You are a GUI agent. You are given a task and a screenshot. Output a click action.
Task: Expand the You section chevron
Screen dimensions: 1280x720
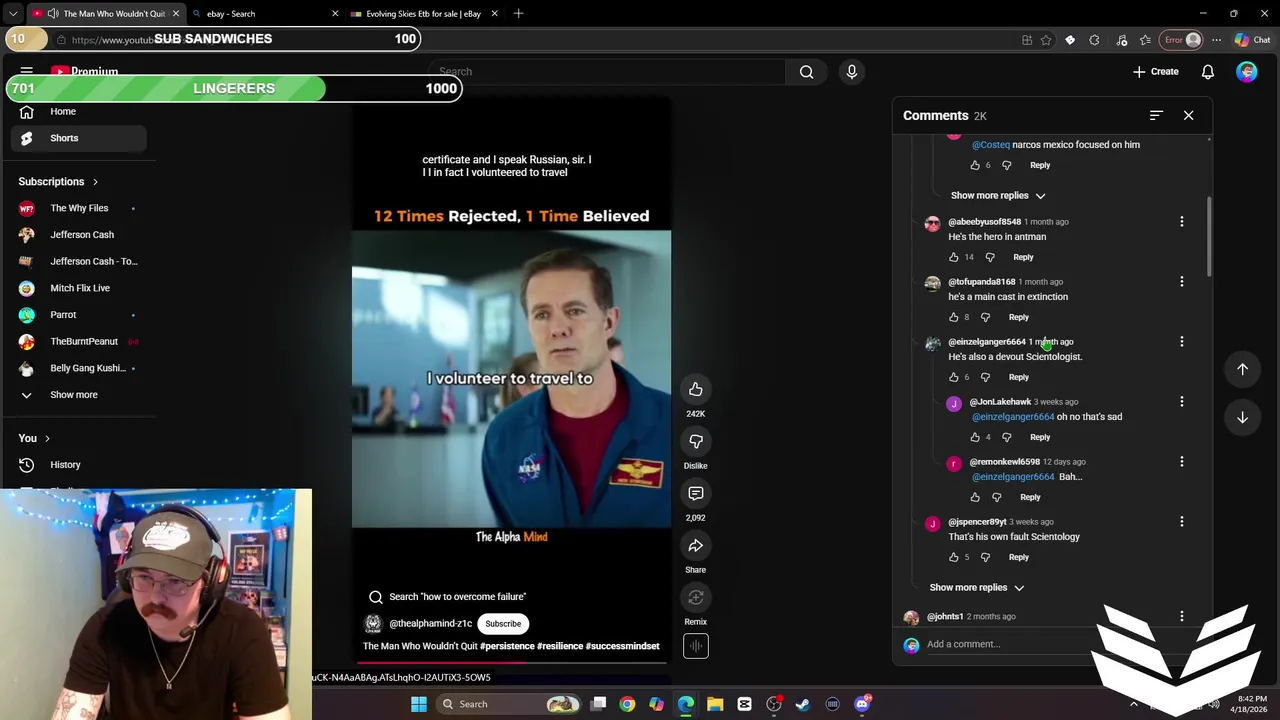tap(46, 438)
